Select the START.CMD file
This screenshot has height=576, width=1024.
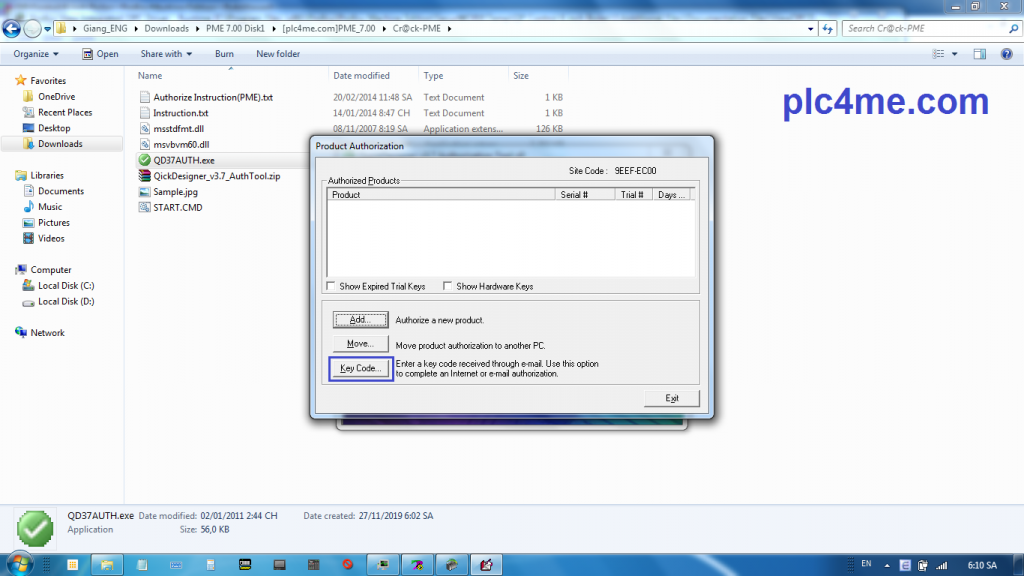click(177, 207)
